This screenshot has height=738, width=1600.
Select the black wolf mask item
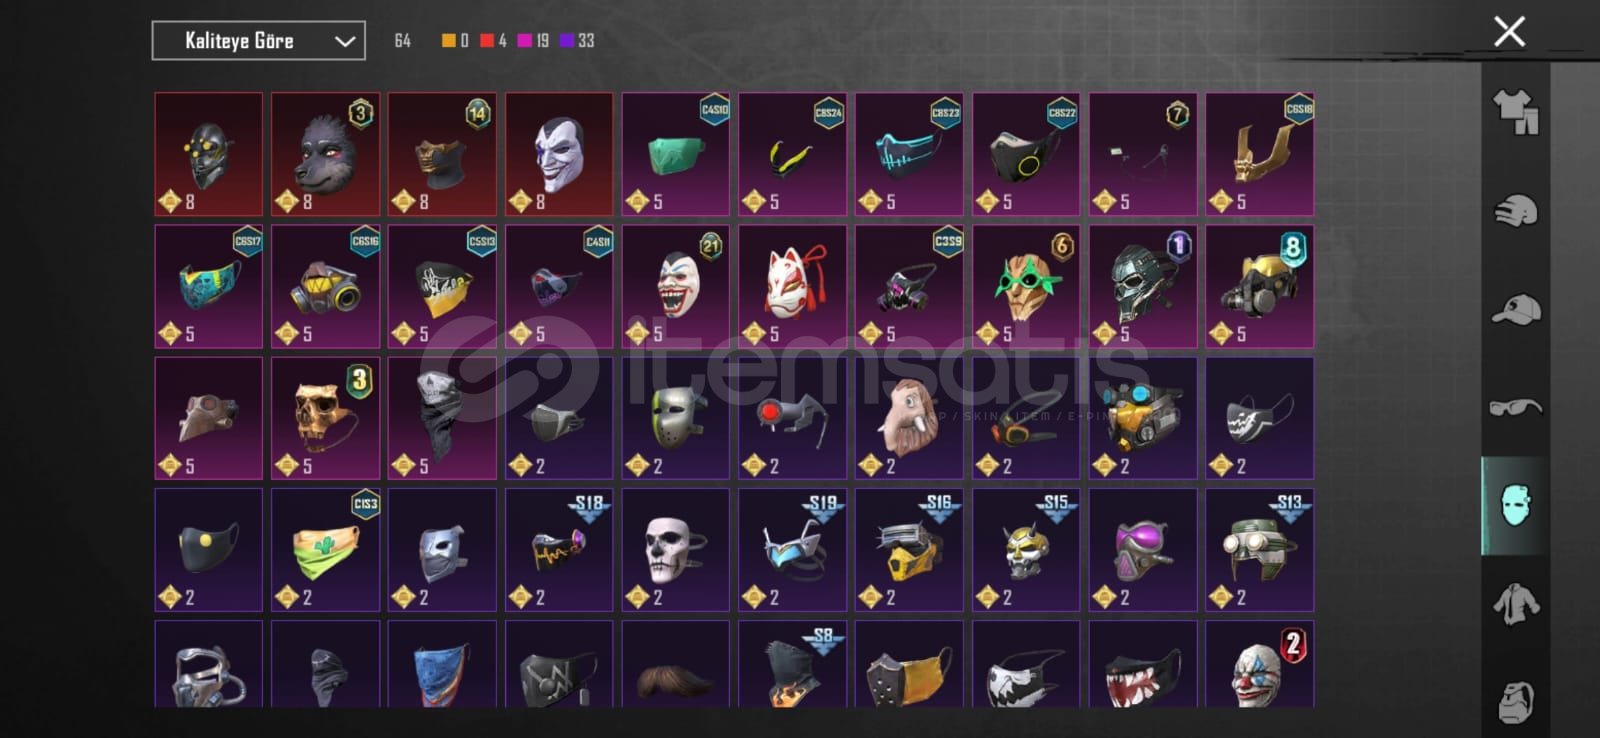[x=325, y=154]
